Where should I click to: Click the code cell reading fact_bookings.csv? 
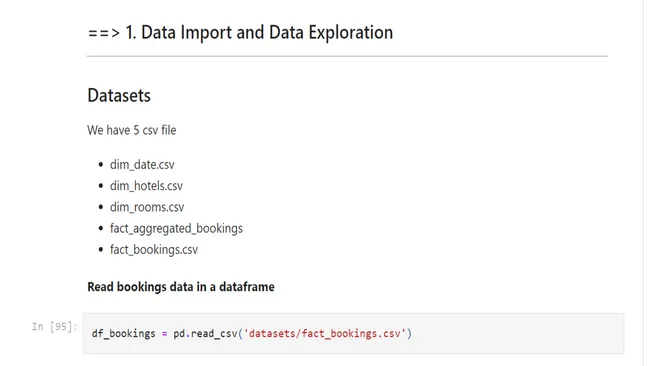coord(353,333)
